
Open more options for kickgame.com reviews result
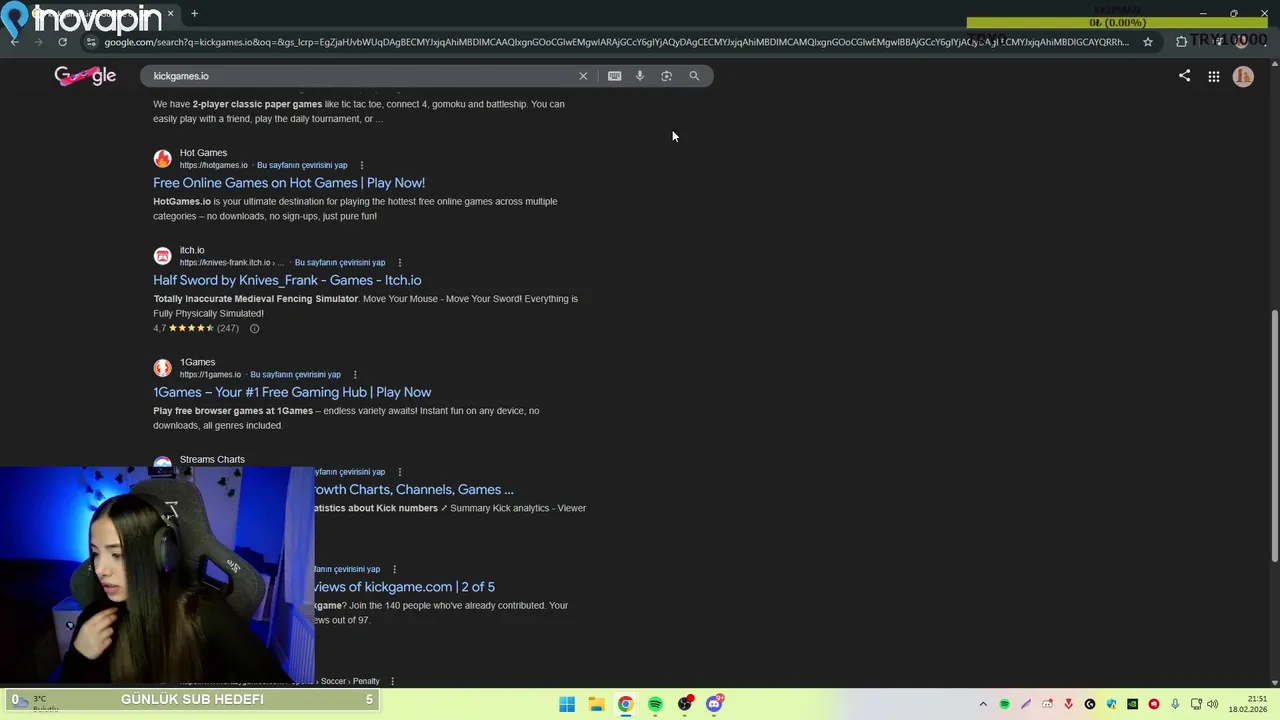pos(394,569)
